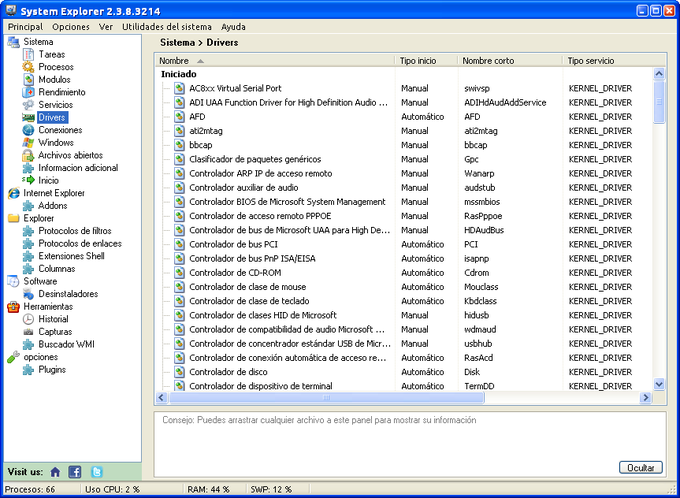The image size is (680, 498).
Task: Sort by the Nombre column header
Action: 275,61
